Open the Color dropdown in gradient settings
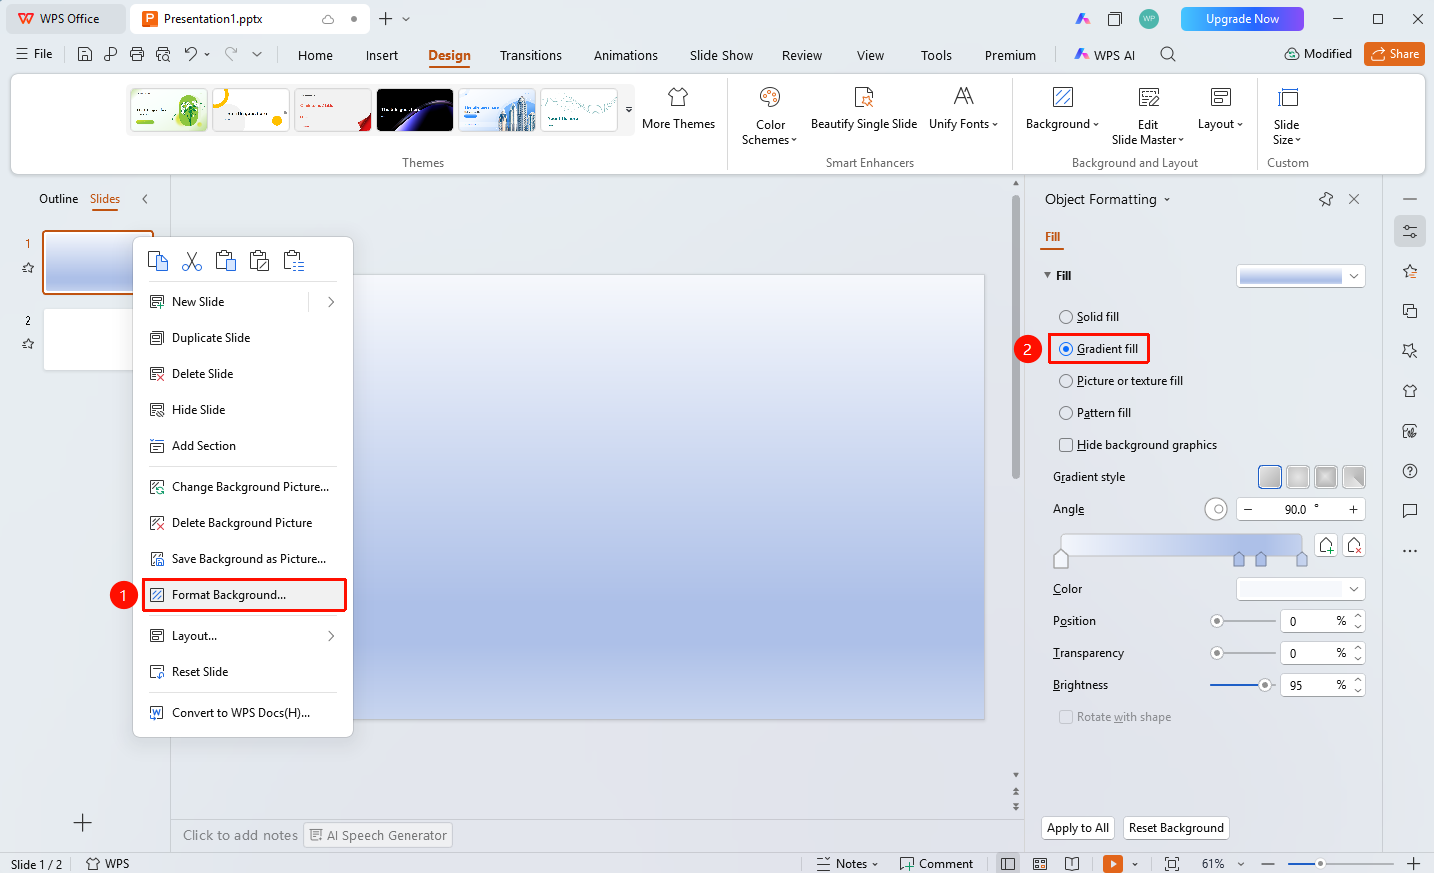The image size is (1434, 873). click(x=1300, y=589)
